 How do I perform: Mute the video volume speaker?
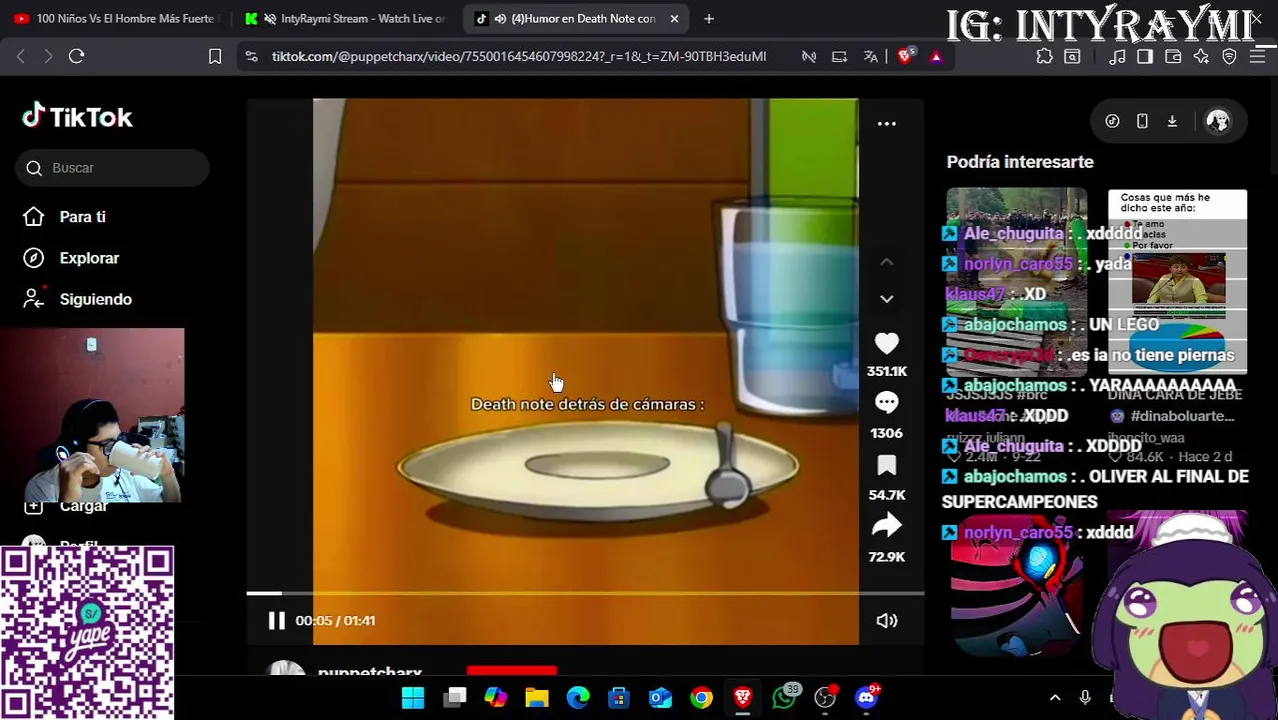[886, 621]
